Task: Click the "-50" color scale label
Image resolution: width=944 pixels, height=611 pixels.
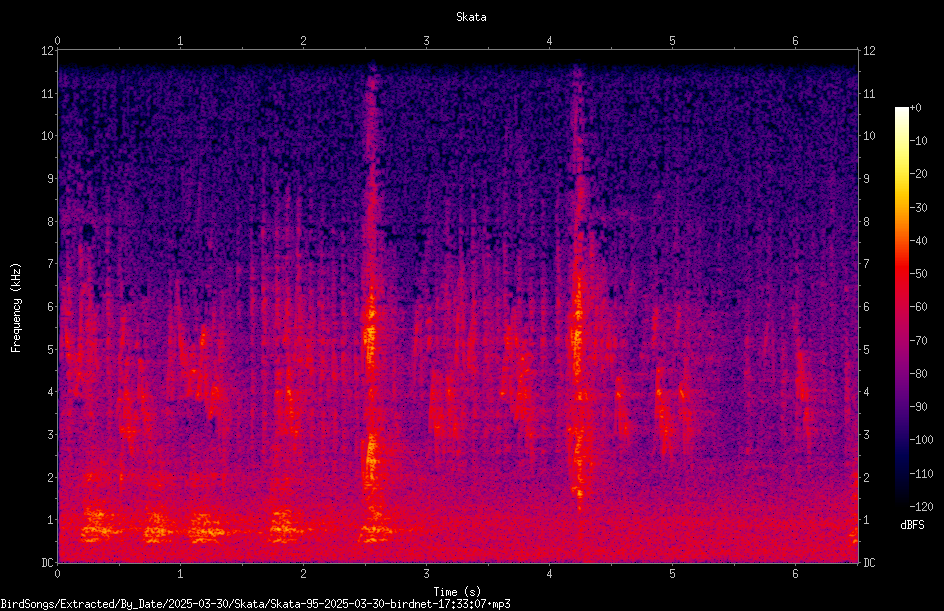Action: (918, 273)
